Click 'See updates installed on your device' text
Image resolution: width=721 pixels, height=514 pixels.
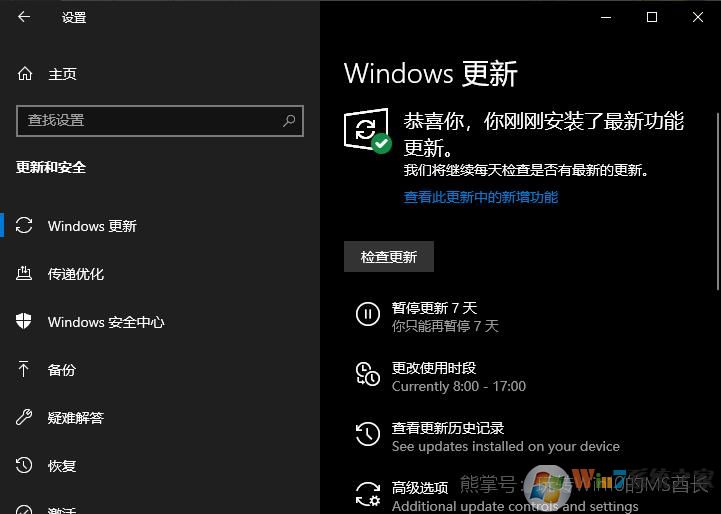pos(505,446)
